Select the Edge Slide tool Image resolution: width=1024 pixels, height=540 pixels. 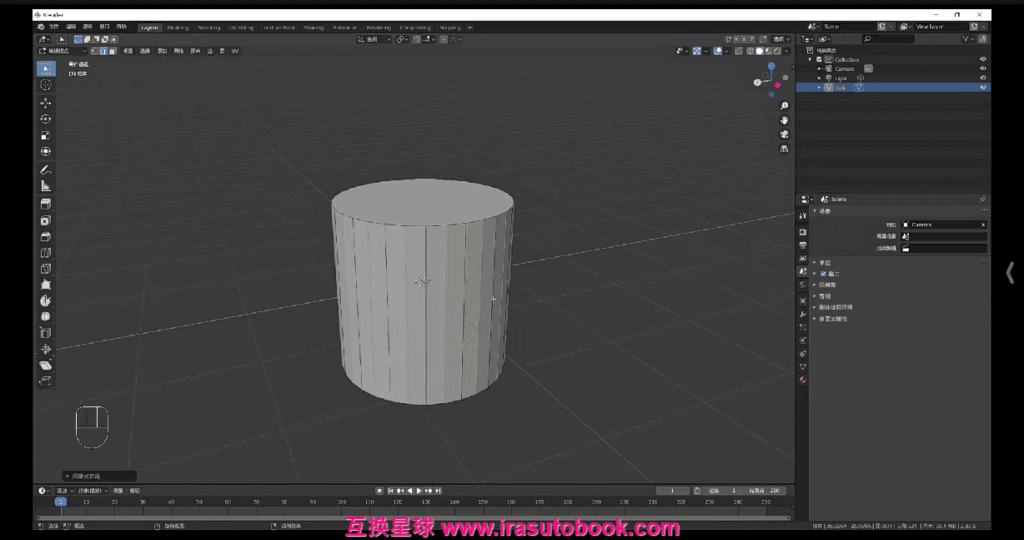click(x=46, y=333)
